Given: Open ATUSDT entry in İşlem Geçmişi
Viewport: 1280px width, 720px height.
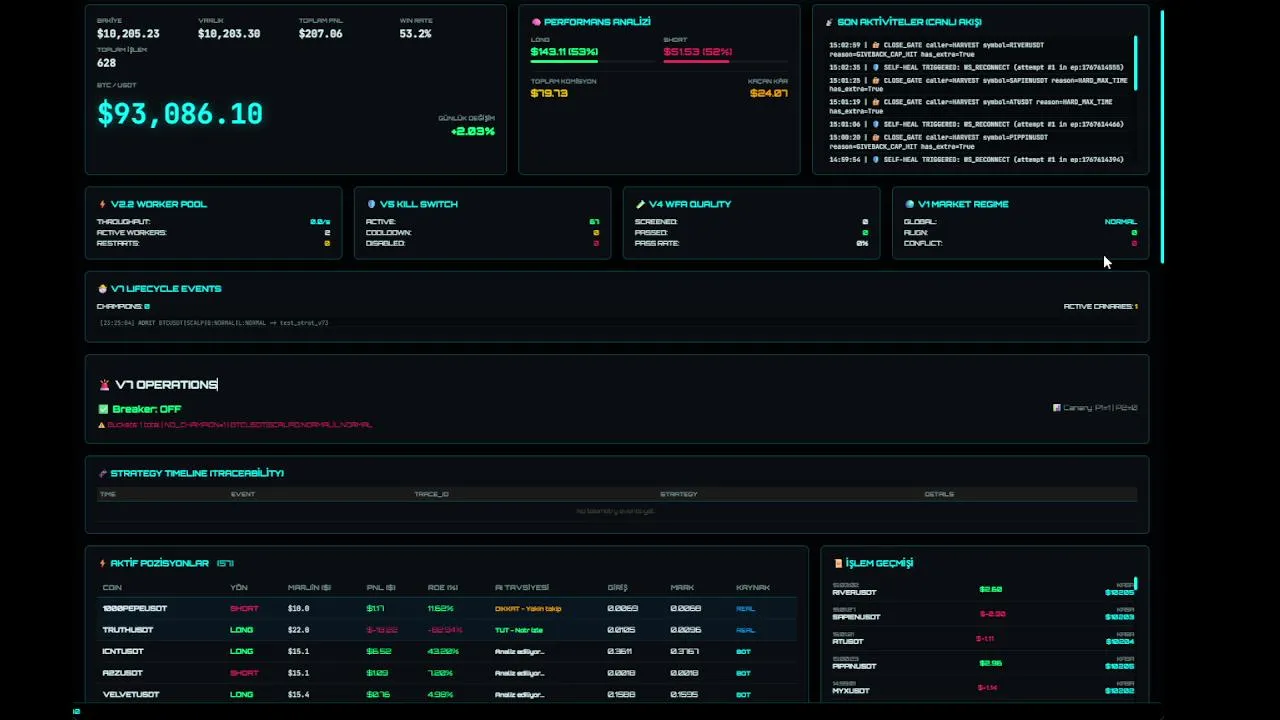Looking at the screenshot, I should click(x=984, y=638).
